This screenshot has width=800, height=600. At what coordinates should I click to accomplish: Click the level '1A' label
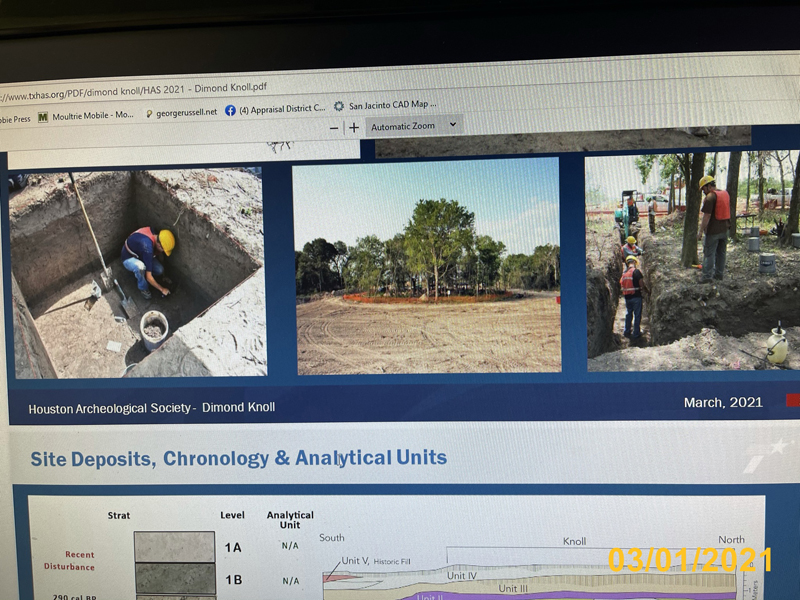(x=233, y=547)
